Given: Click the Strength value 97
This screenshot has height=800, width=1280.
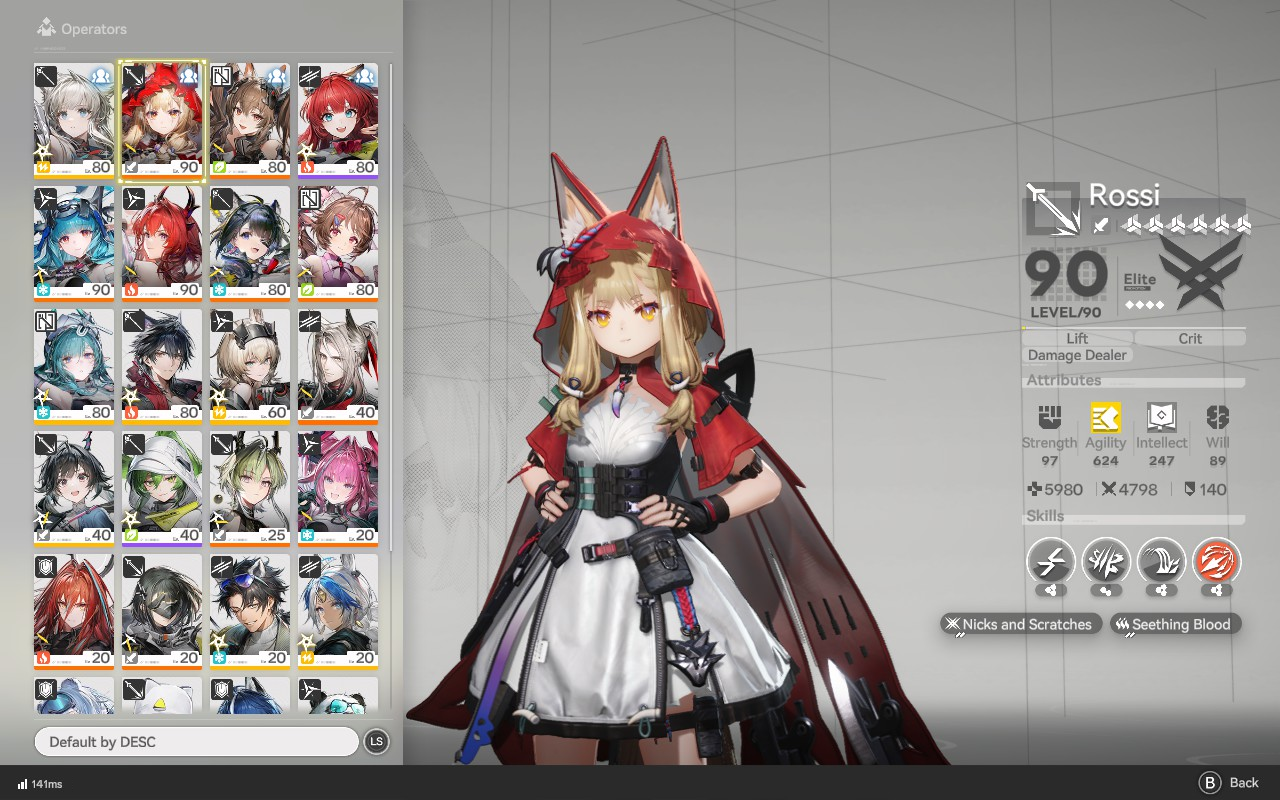Looking at the screenshot, I should [1049, 461].
